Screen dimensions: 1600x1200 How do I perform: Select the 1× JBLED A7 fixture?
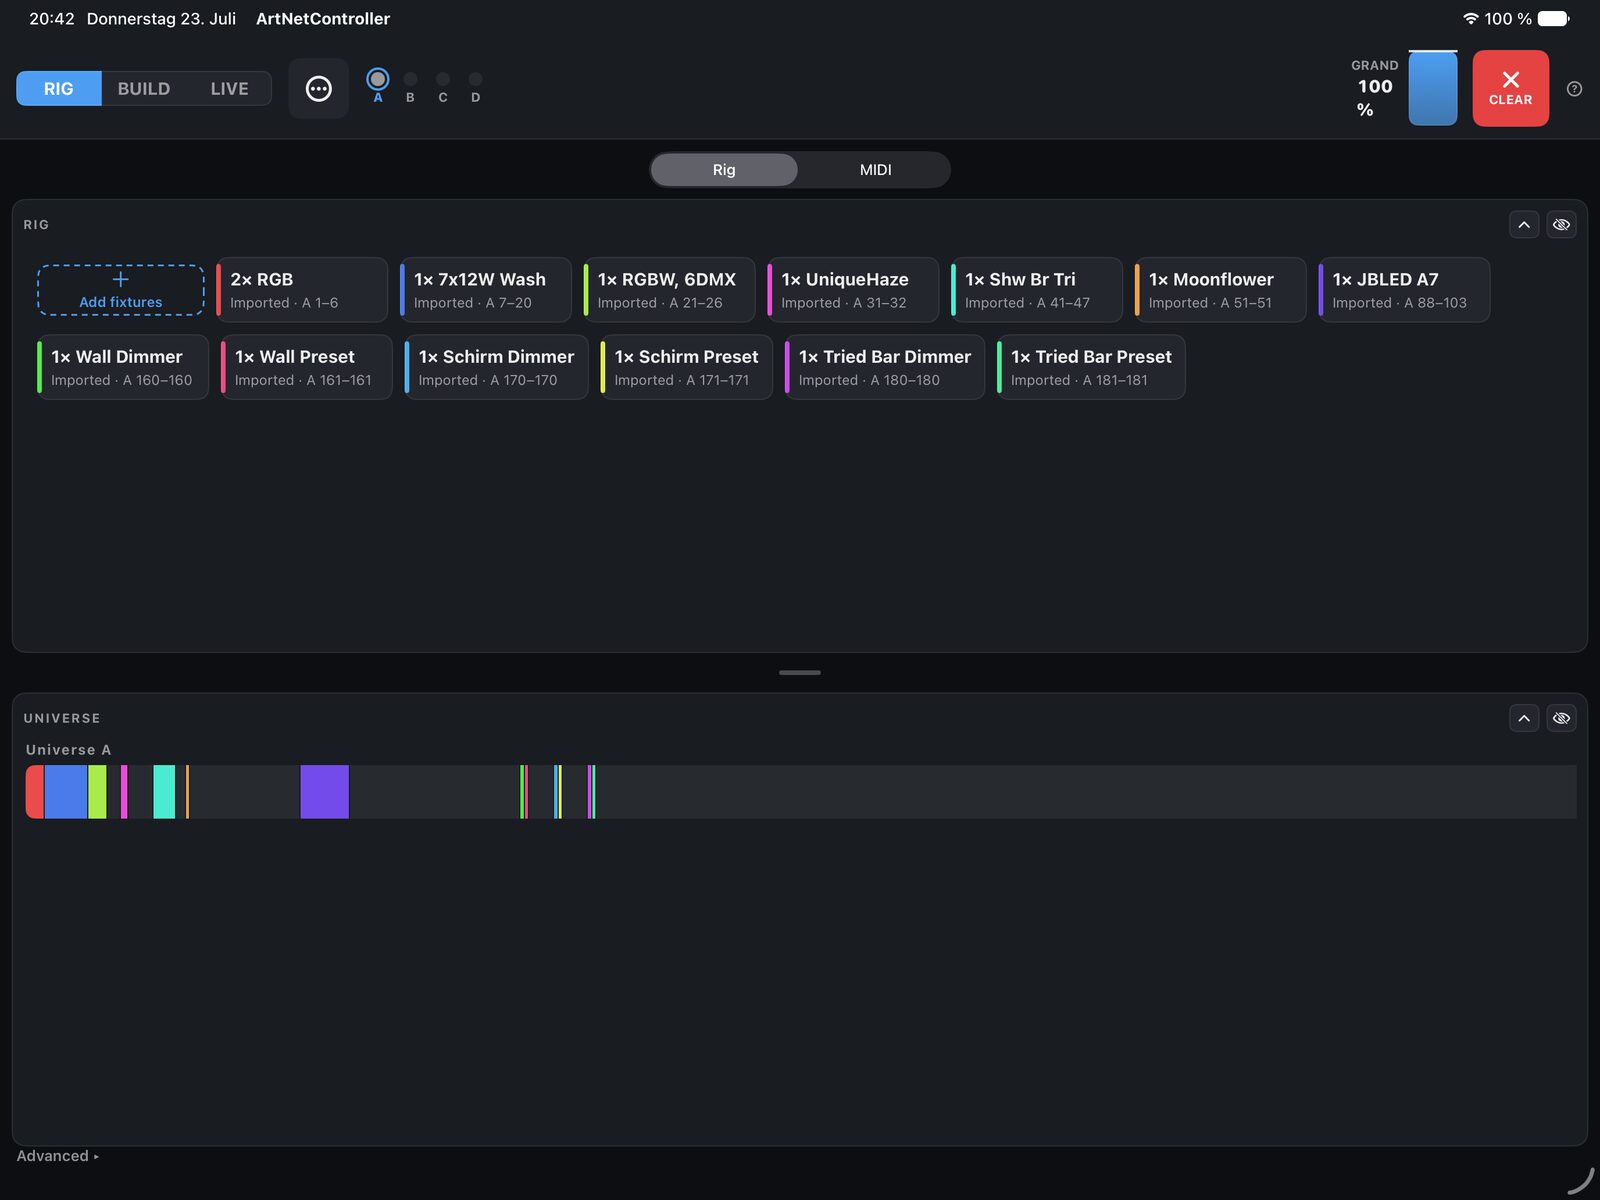pyautogui.click(x=1404, y=290)
